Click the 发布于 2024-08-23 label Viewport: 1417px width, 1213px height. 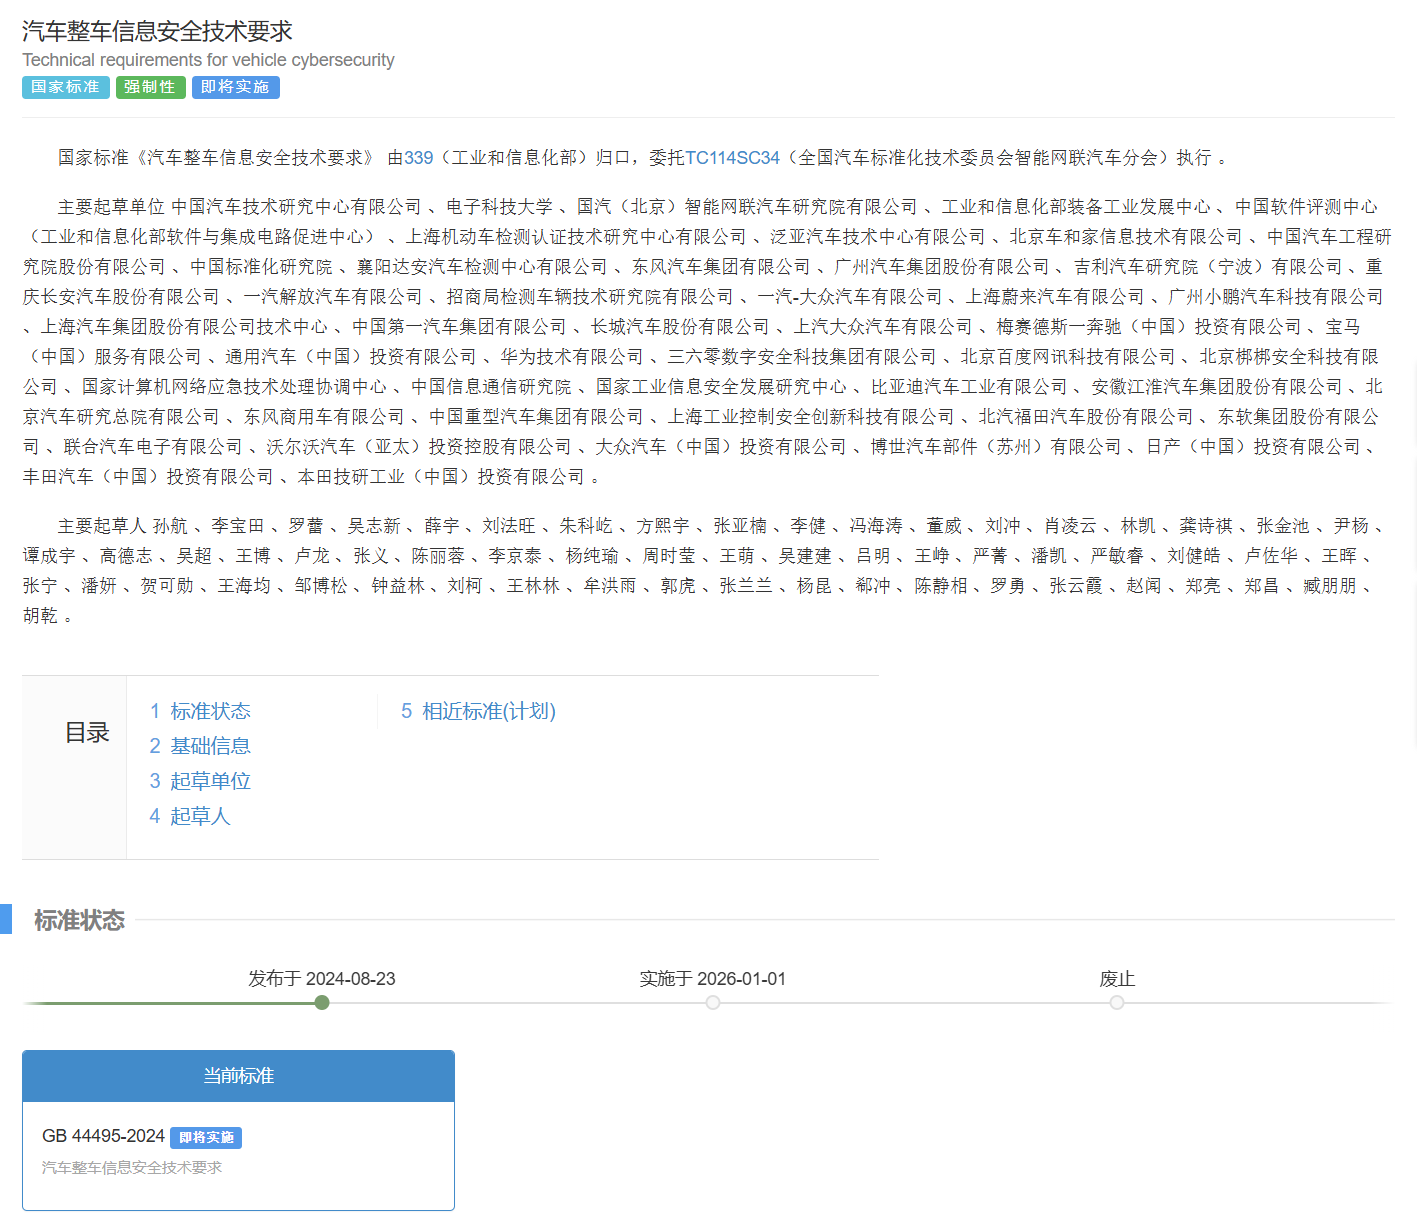pos(322,979)
